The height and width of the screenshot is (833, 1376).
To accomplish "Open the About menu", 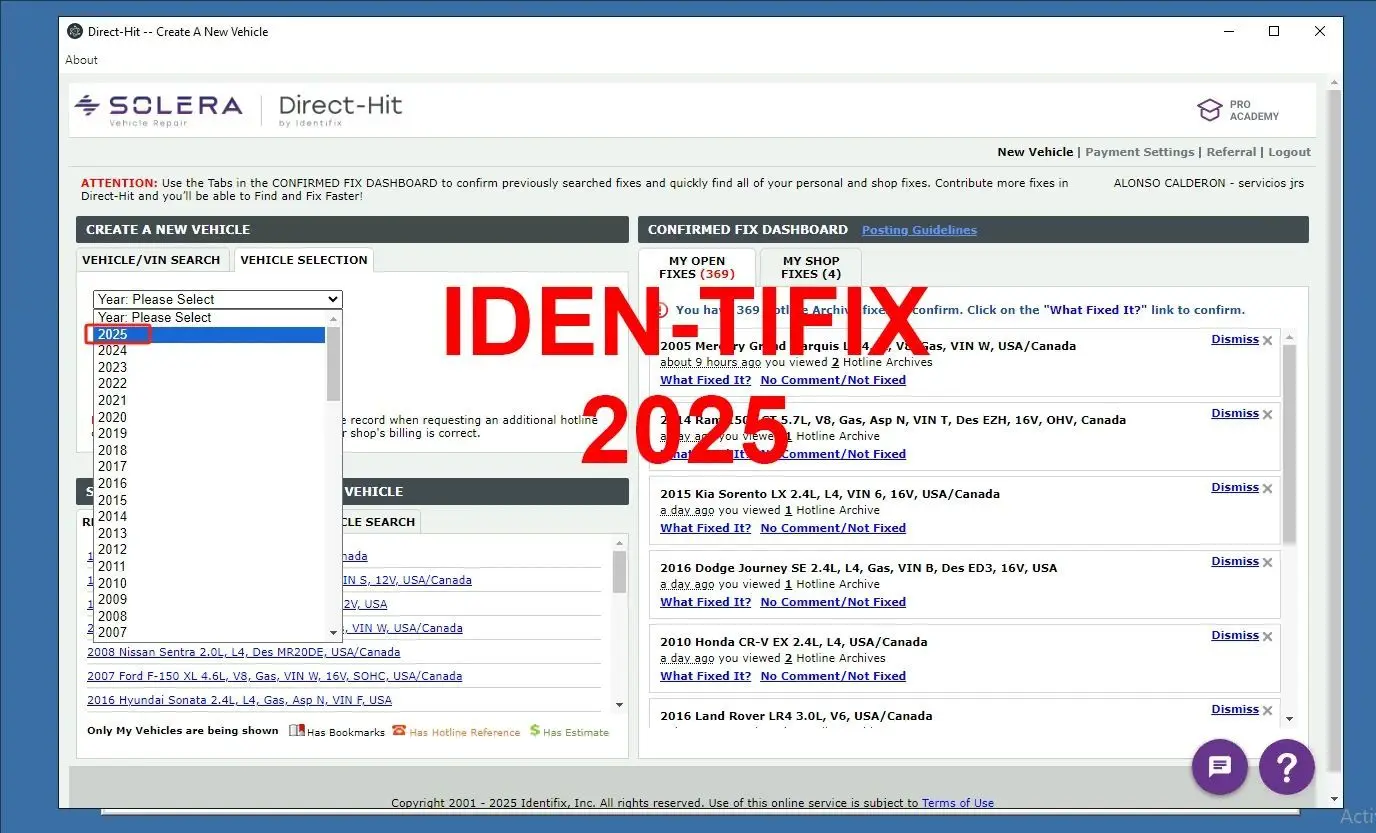I will click(x=81, y=60).
